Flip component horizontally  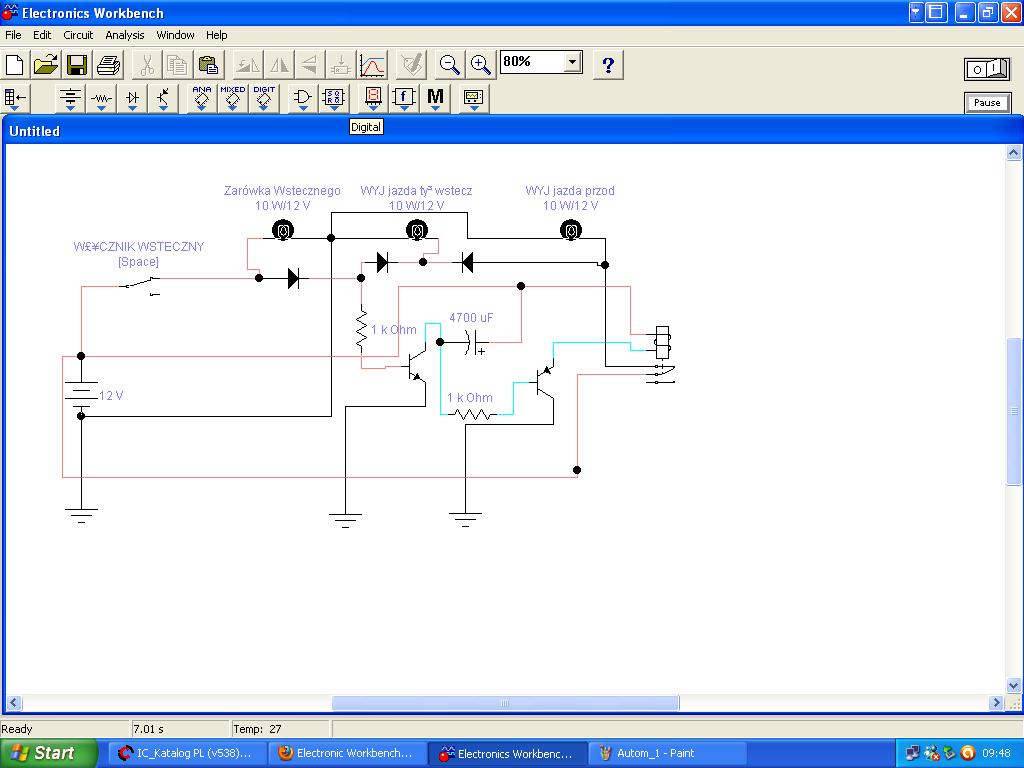coord(279,65)
